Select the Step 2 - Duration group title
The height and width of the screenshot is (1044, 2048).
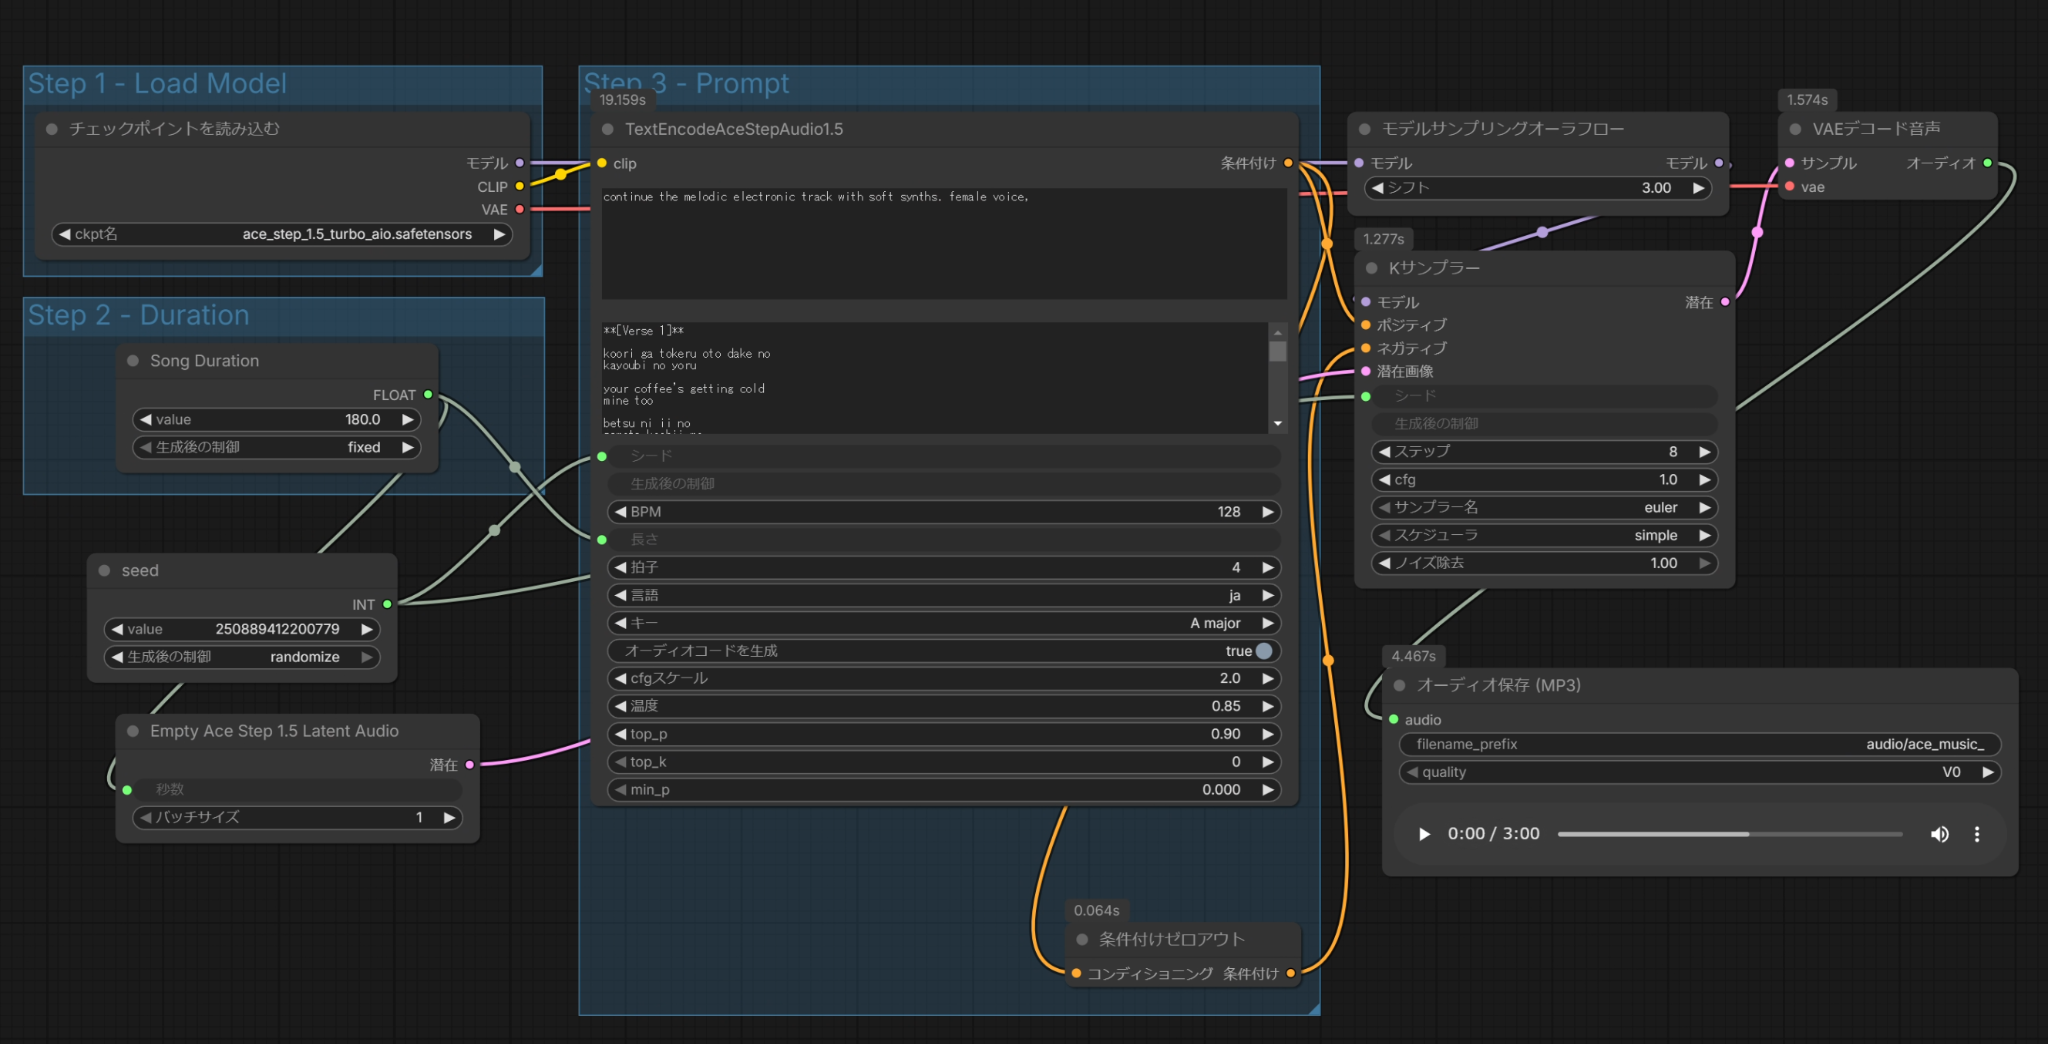pyautogui.click(x=138, y=315)
